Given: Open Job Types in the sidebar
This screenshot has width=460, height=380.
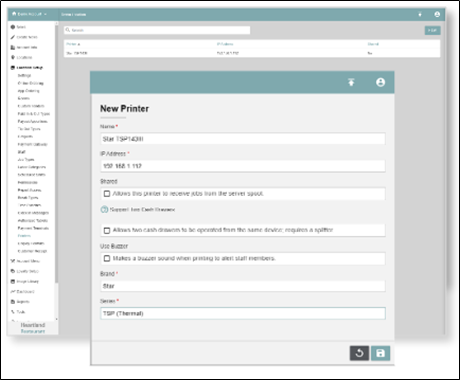Looking at the screenshot, I should (x=26, y=160).
